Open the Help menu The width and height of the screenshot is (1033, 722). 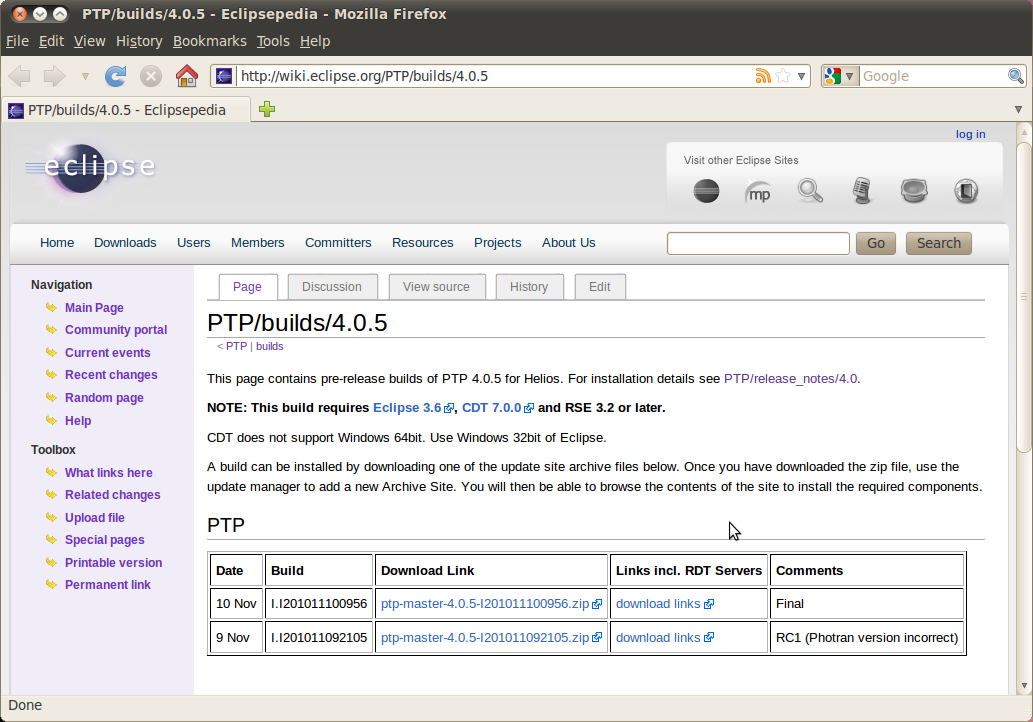(315, 41)
